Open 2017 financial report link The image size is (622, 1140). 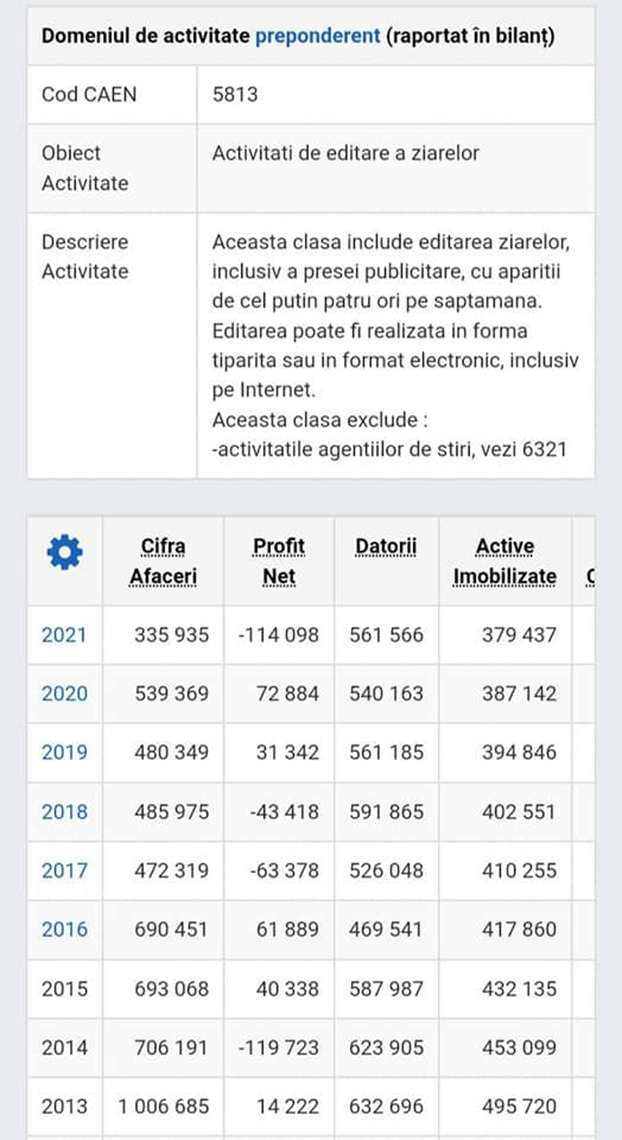tap(62, 871)
